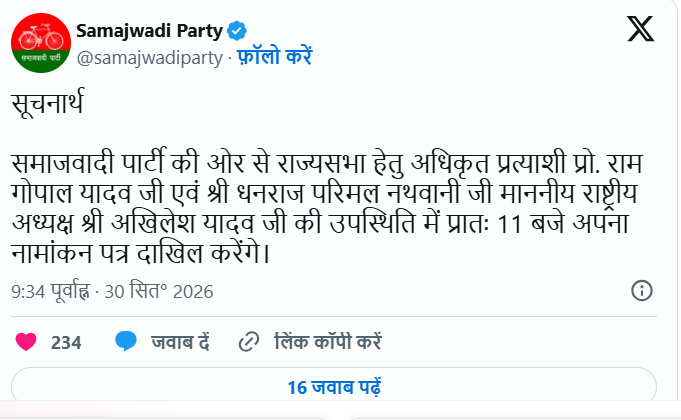Open the X logo icon
This screenshot has width=681, height=420.
coord(641,29)
